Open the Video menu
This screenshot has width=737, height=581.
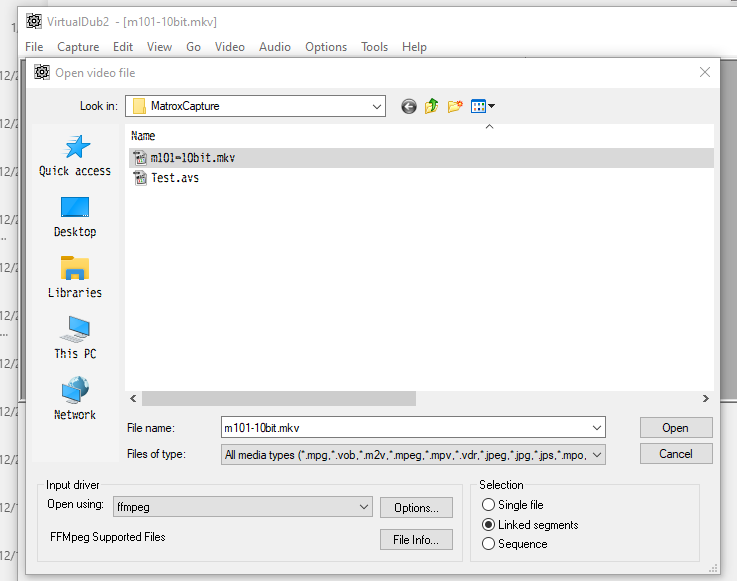230,47
